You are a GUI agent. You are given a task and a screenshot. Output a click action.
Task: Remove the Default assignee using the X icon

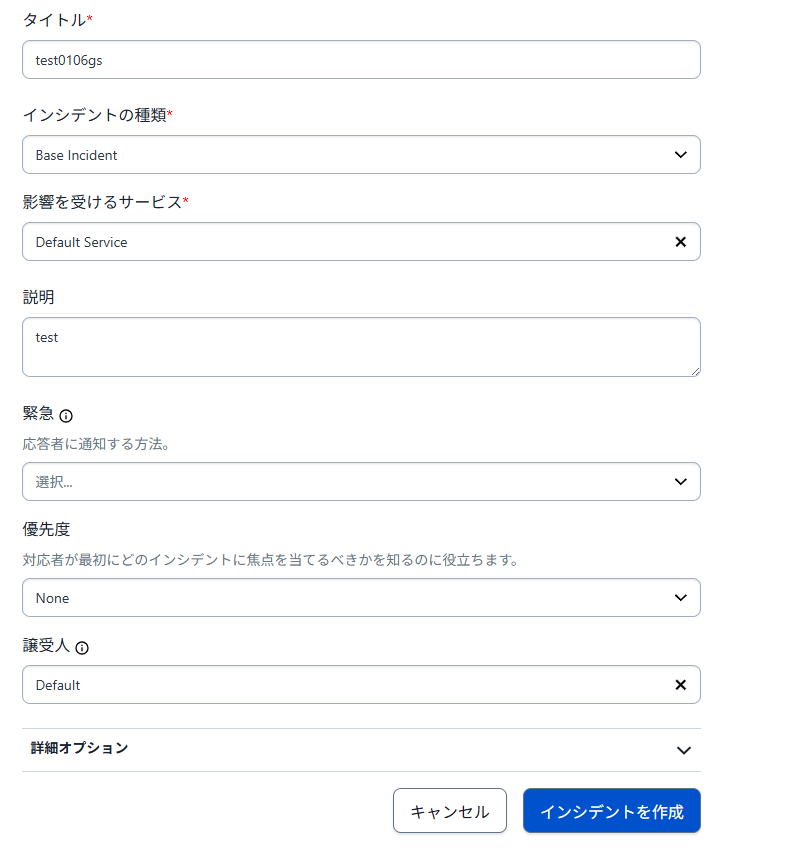(681, 685)
